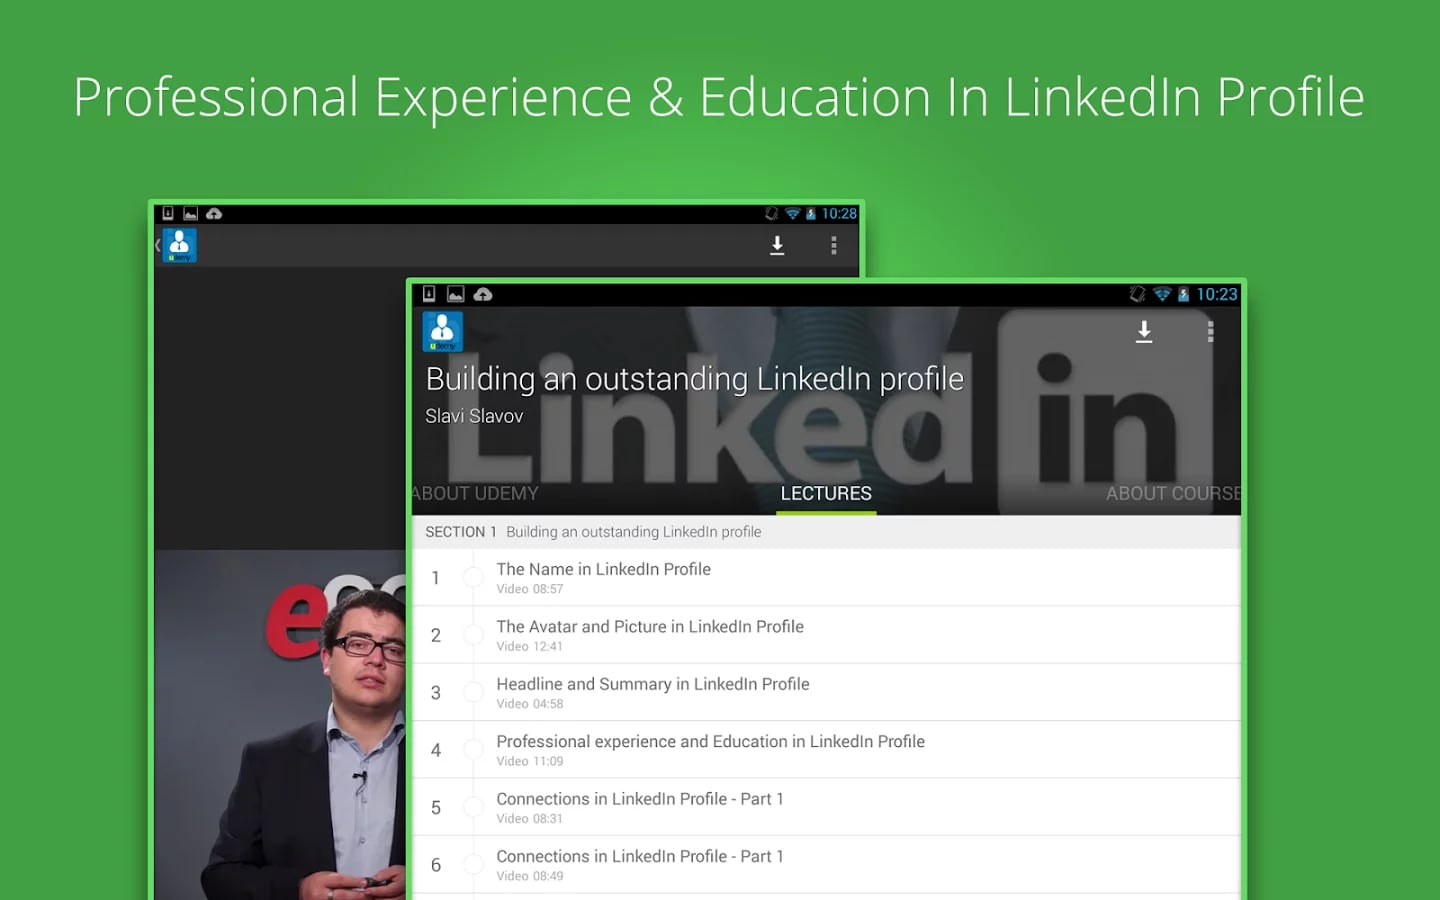Open lecture 6 Connections in LinkedIn Profile - Part 1
Viewport: 1440px width, 900px height.
[x=826, y=865]
